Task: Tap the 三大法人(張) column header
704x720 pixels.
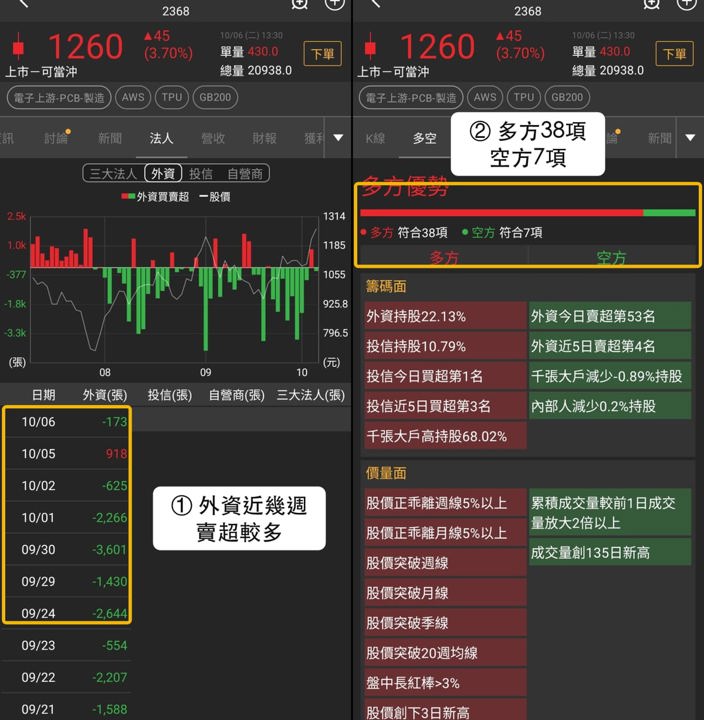Action: point(310,395)
